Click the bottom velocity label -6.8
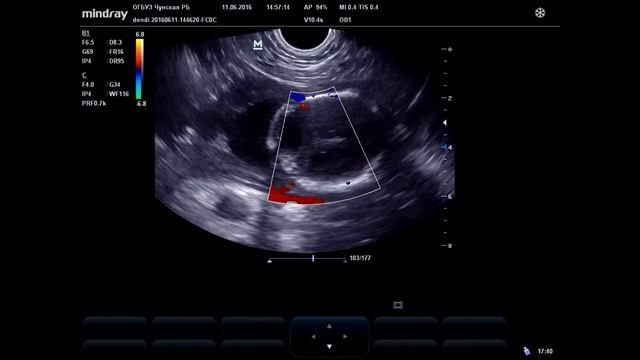The image size is (640, 360). click(141, 104)
